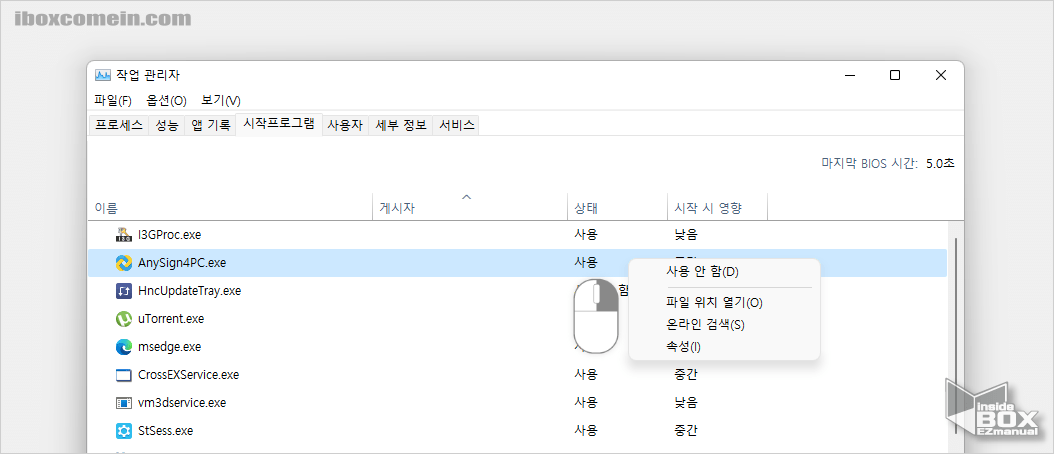Open the 파일(F) menu

113,101
